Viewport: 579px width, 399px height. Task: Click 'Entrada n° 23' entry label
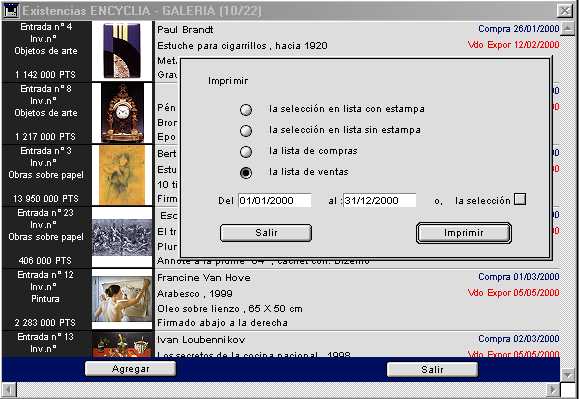click(x=45, y=213)
